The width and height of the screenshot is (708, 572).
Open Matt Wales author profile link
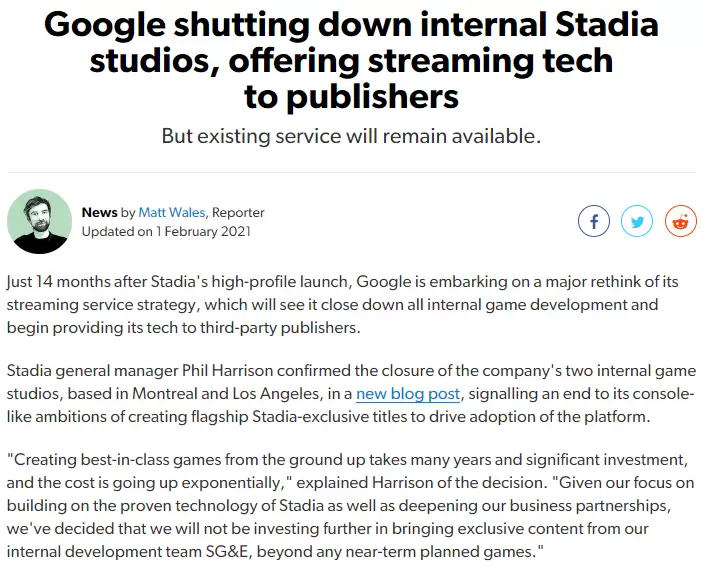[172, 212]
